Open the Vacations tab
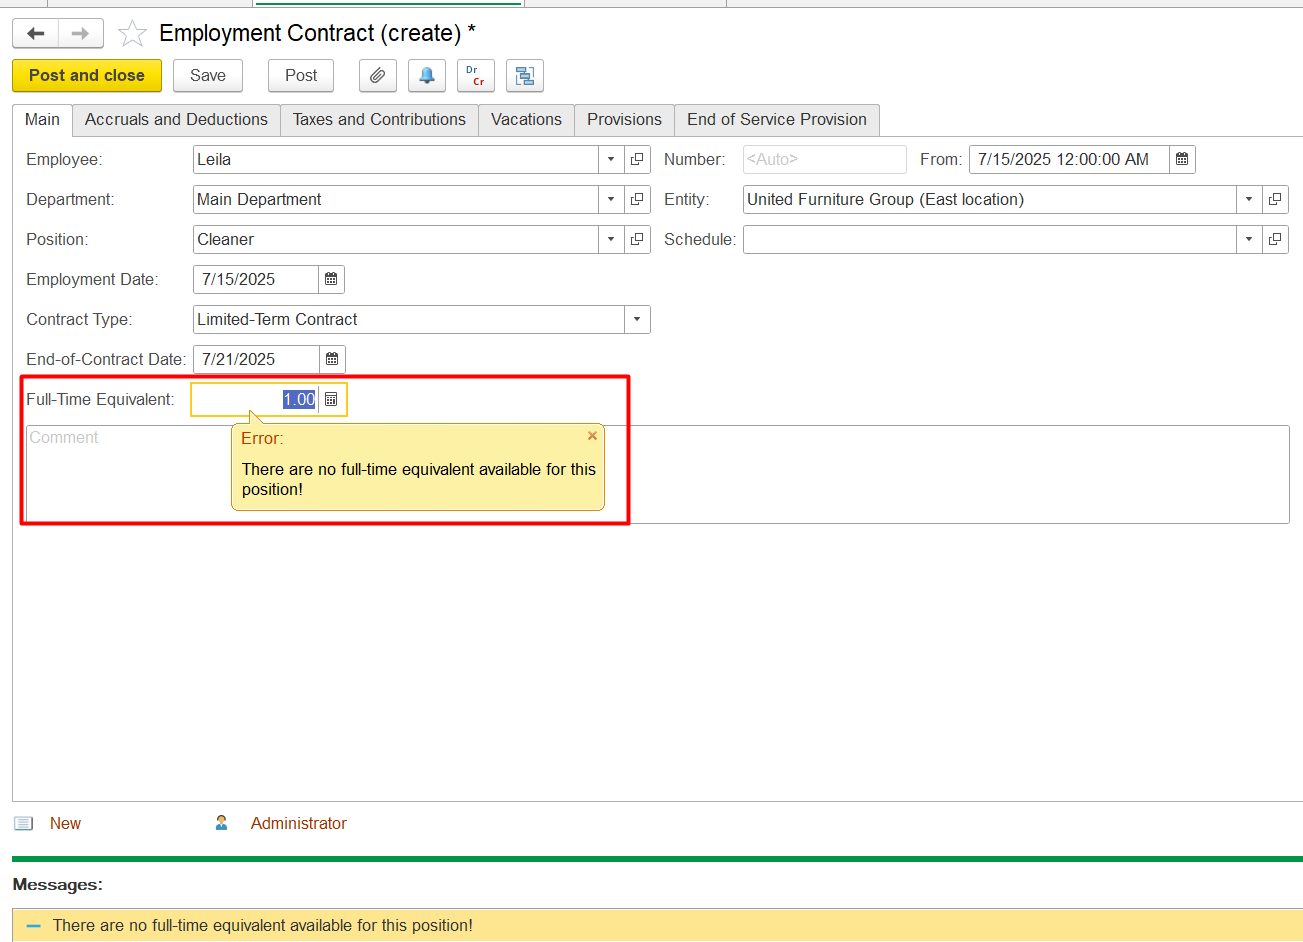Image resolution: width=1303 pixels, height=942 pixels. pos(526,119)
